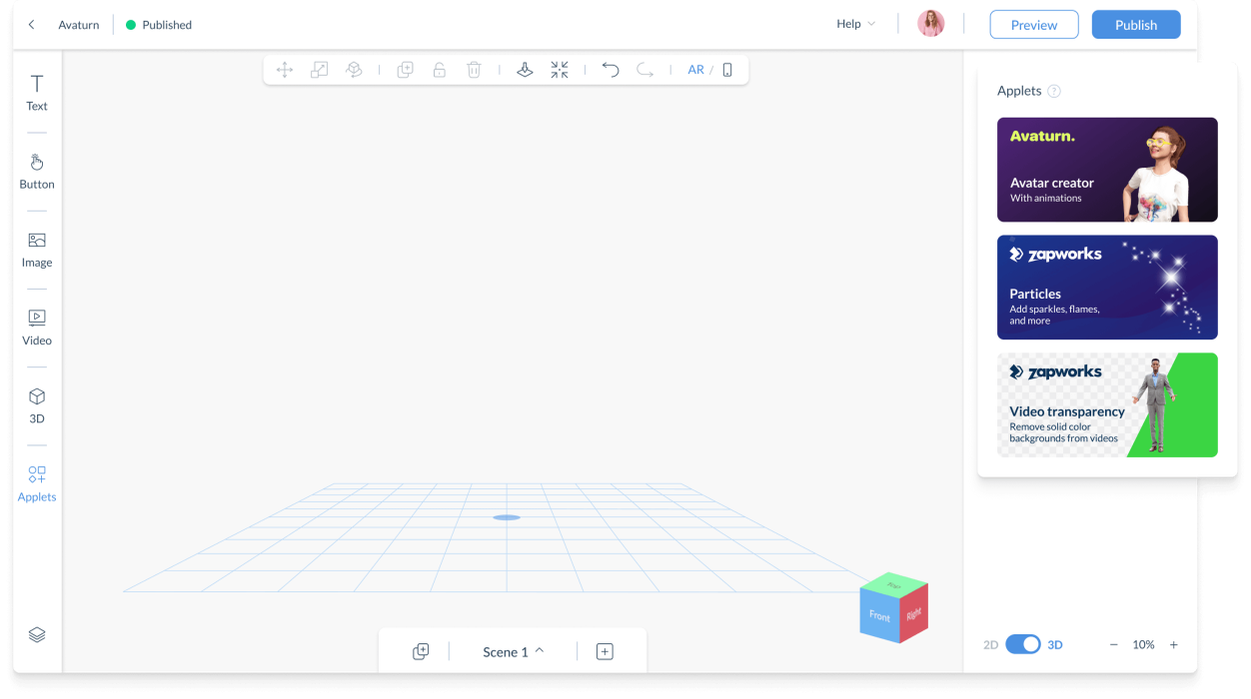The height and width of the screenshot is (699, 1251).
Task: Switch to AR preview mode
Action: (696, 69)
